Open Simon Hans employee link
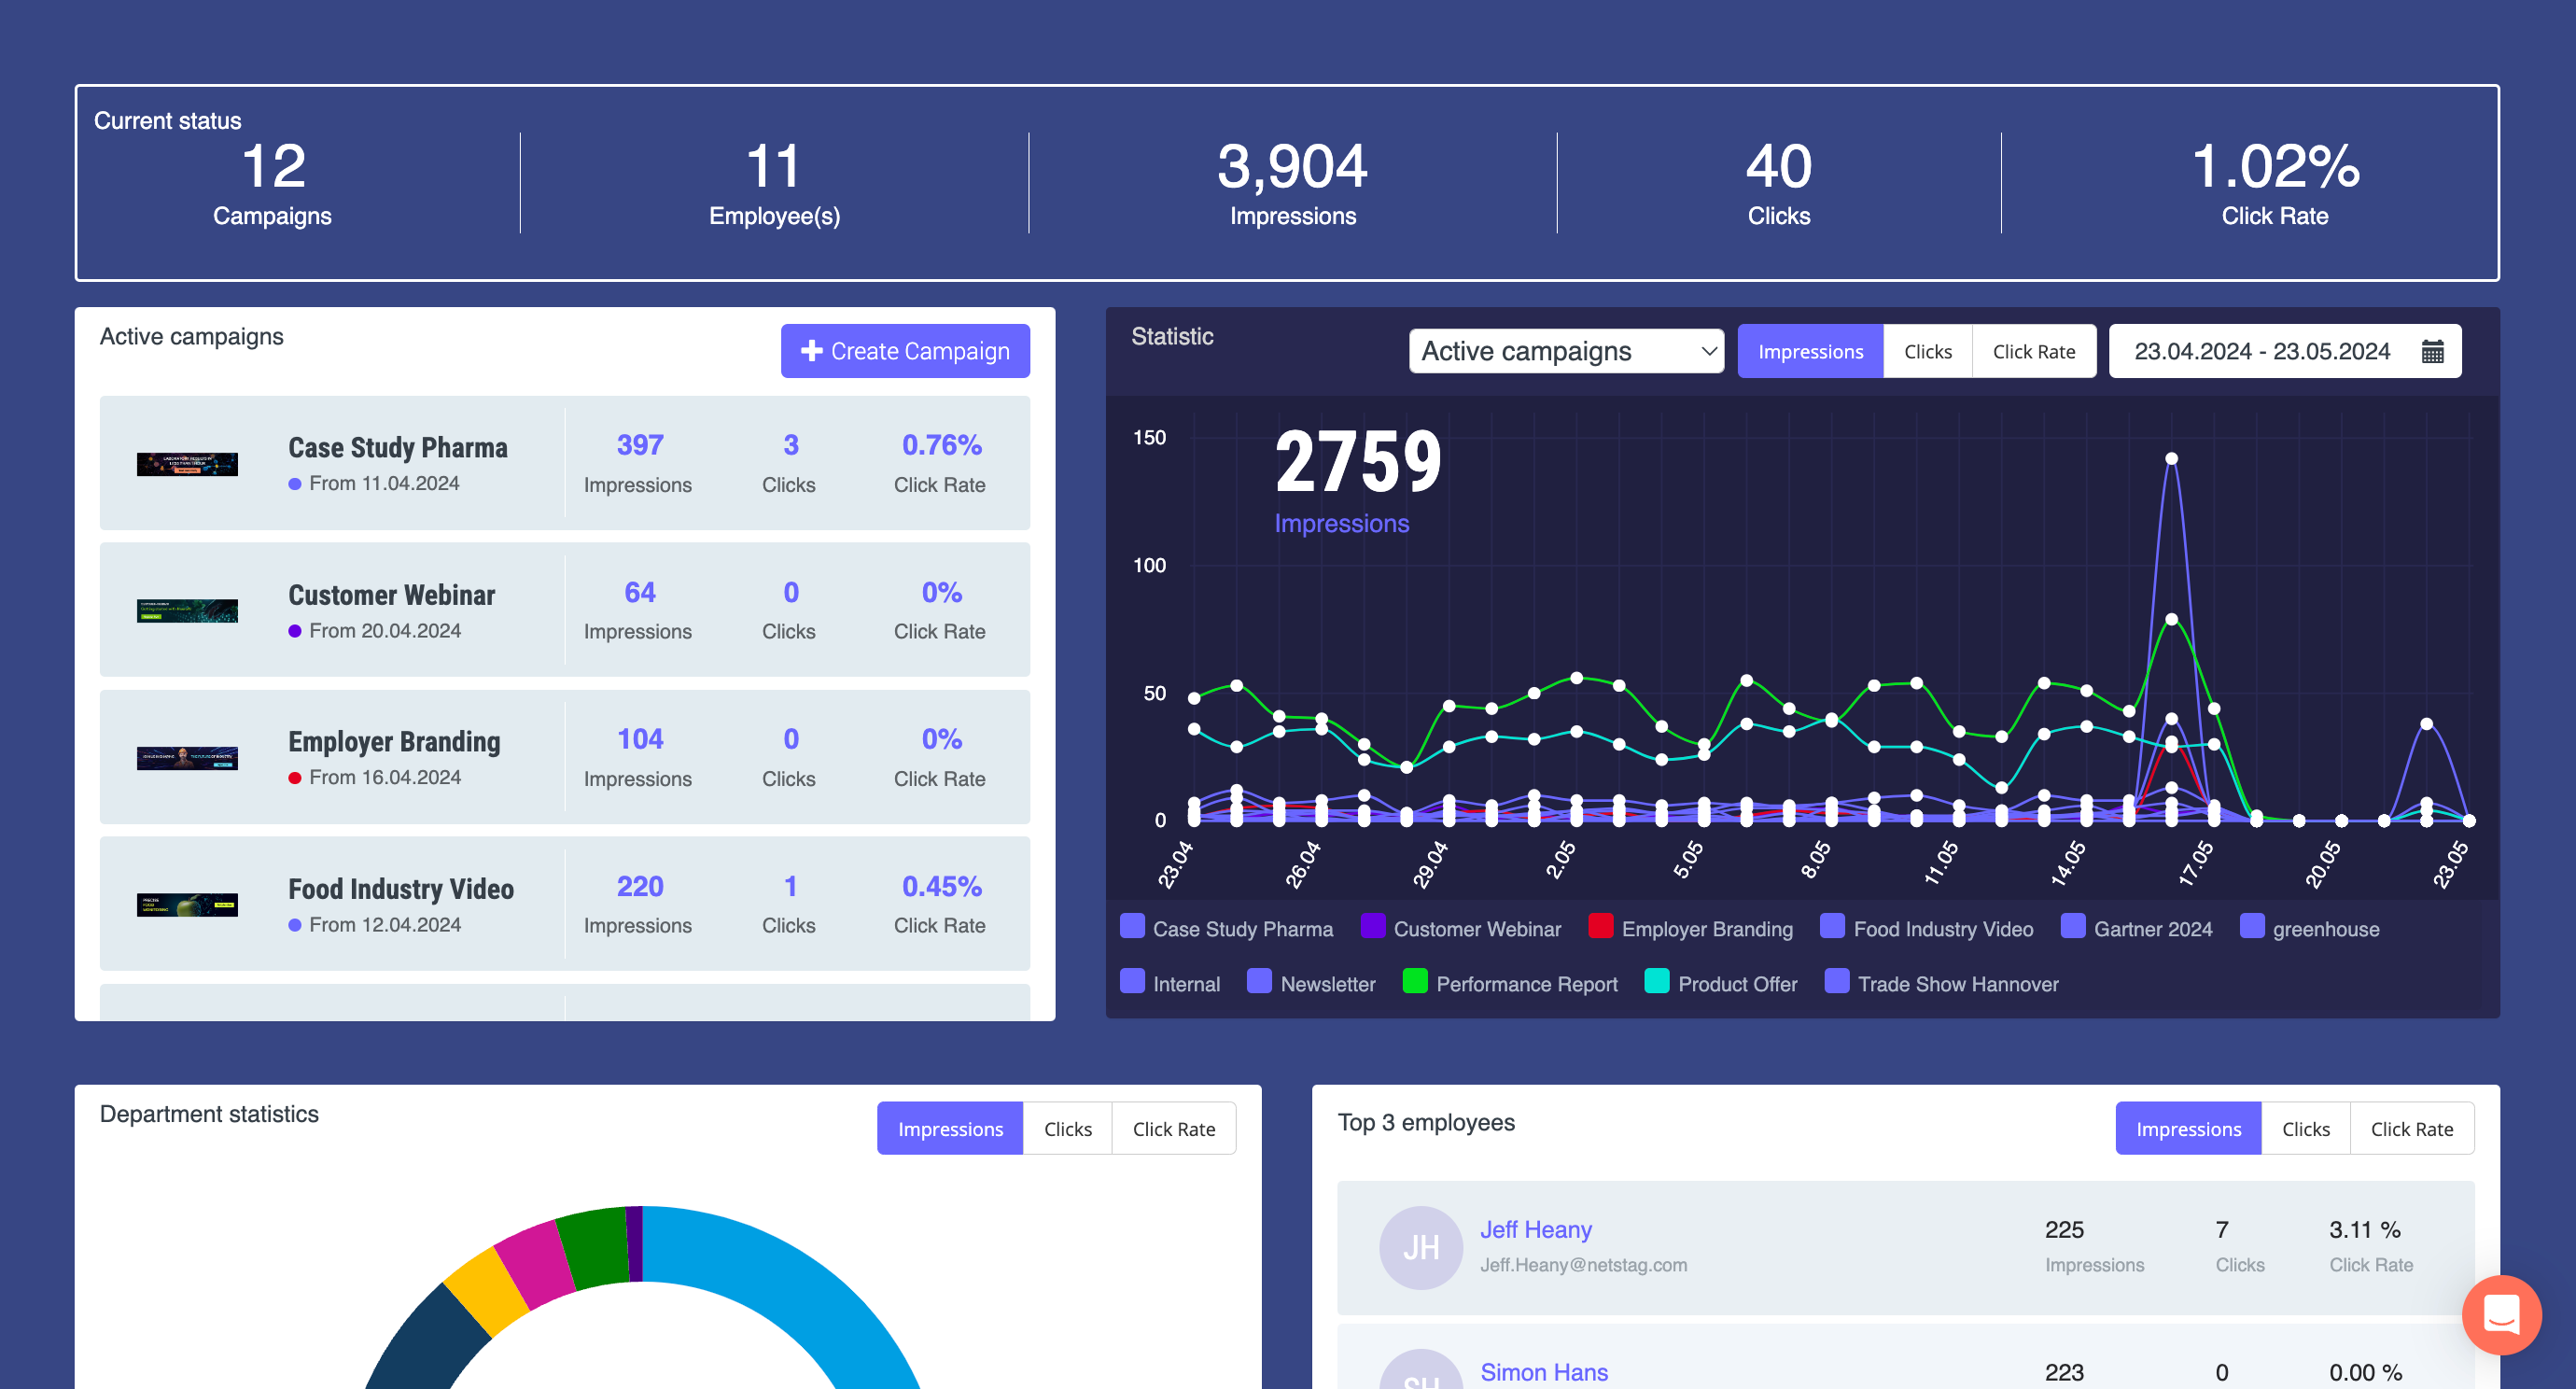2576x1389 pixels. point(1543,1372)
